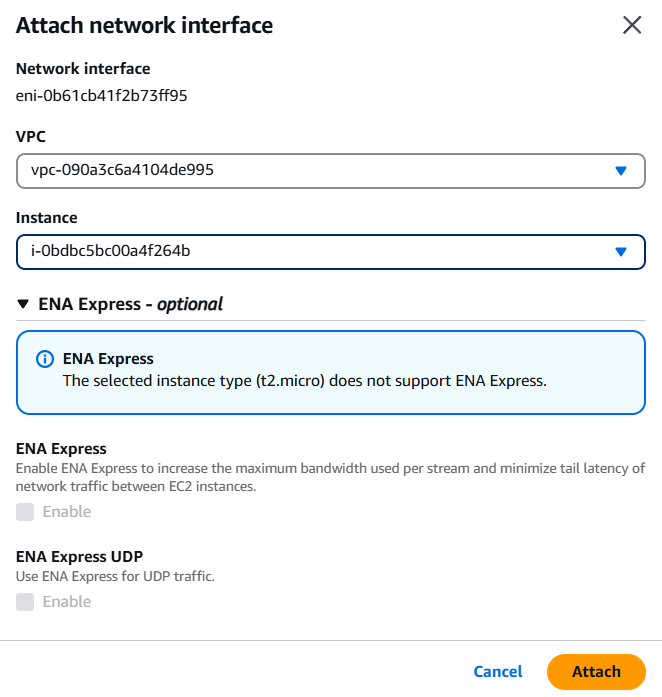Click the t2.micro unsupported message text

coord(305,381)
